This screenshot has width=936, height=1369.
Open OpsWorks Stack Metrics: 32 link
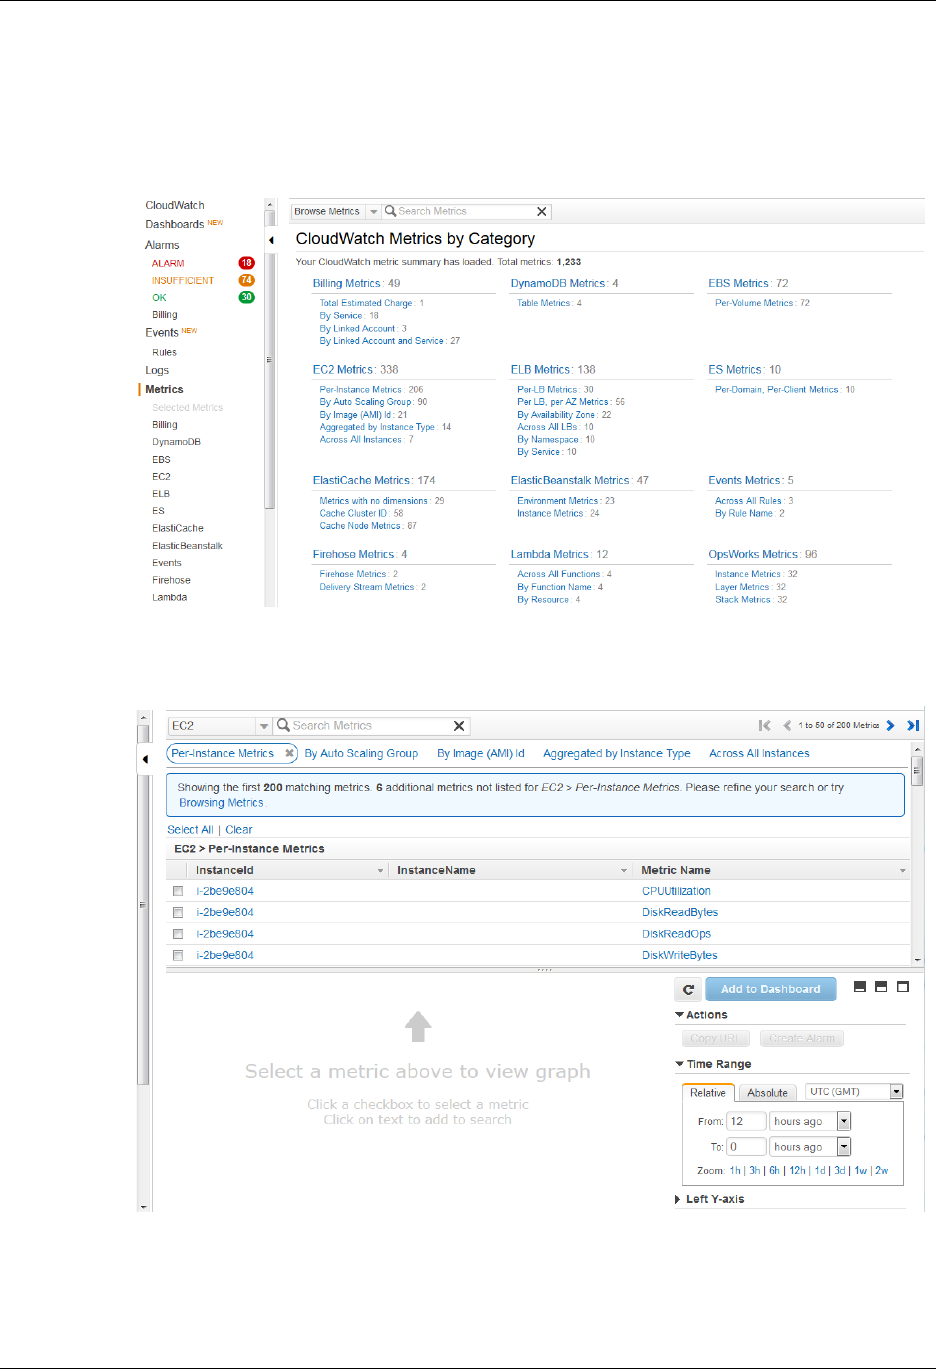click(x=751, y=600)
